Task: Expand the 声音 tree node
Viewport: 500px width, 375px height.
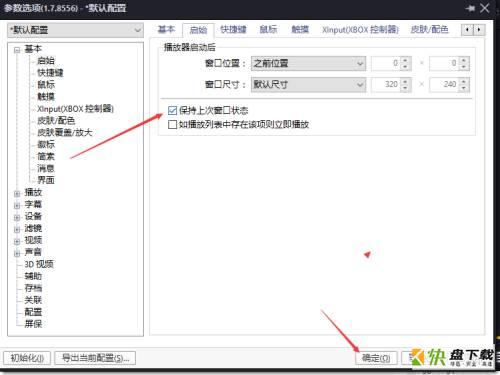Action: coord(17,253)
